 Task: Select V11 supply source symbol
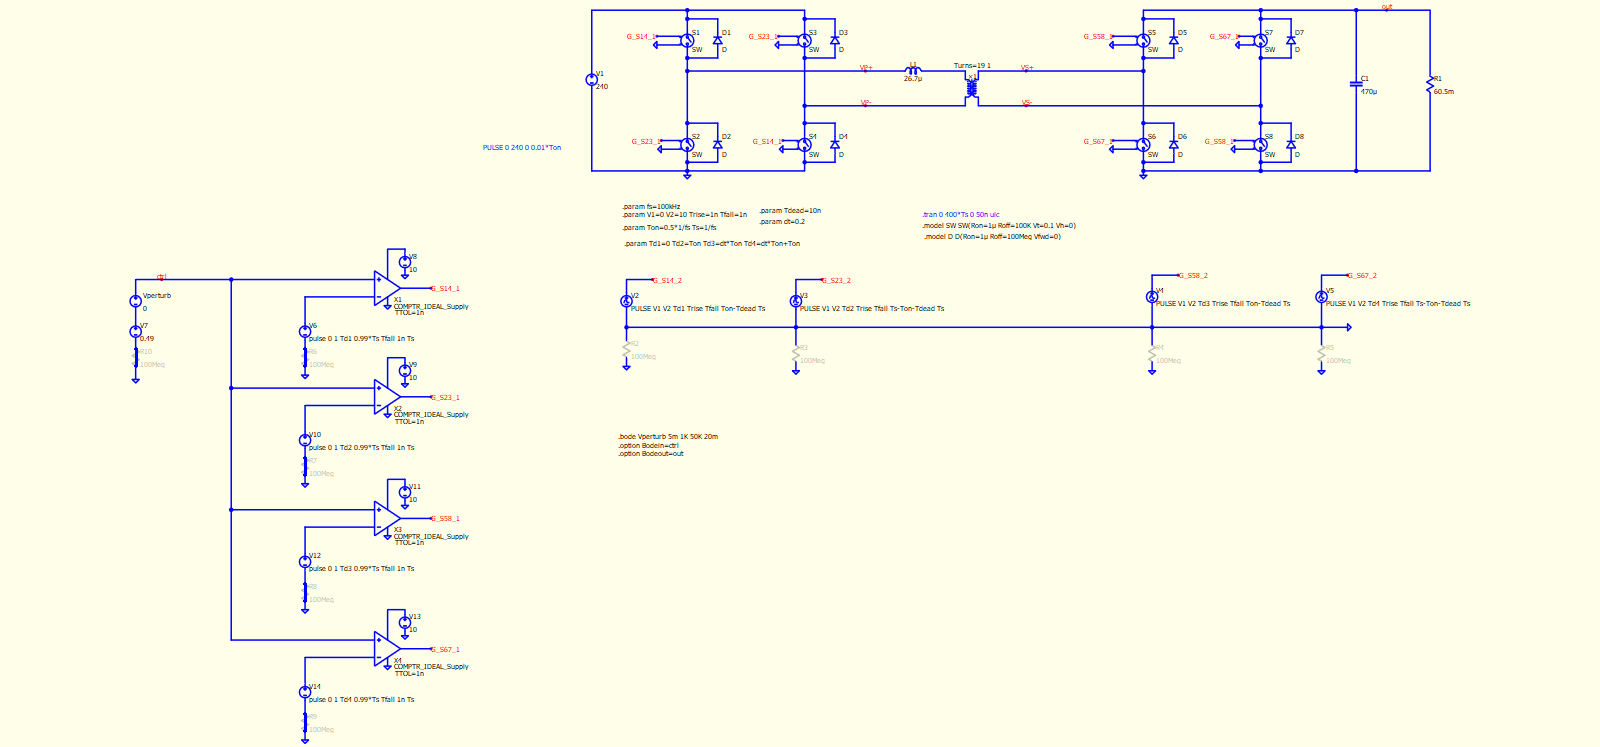point(405,492)
